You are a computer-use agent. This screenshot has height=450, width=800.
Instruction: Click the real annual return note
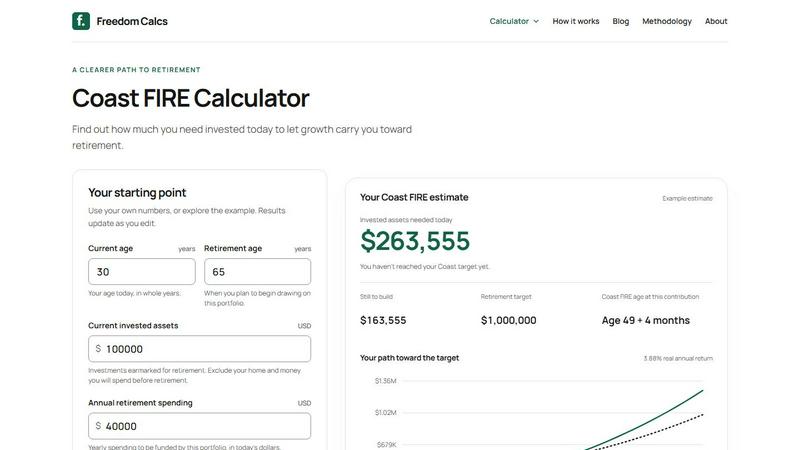point(678,359)
